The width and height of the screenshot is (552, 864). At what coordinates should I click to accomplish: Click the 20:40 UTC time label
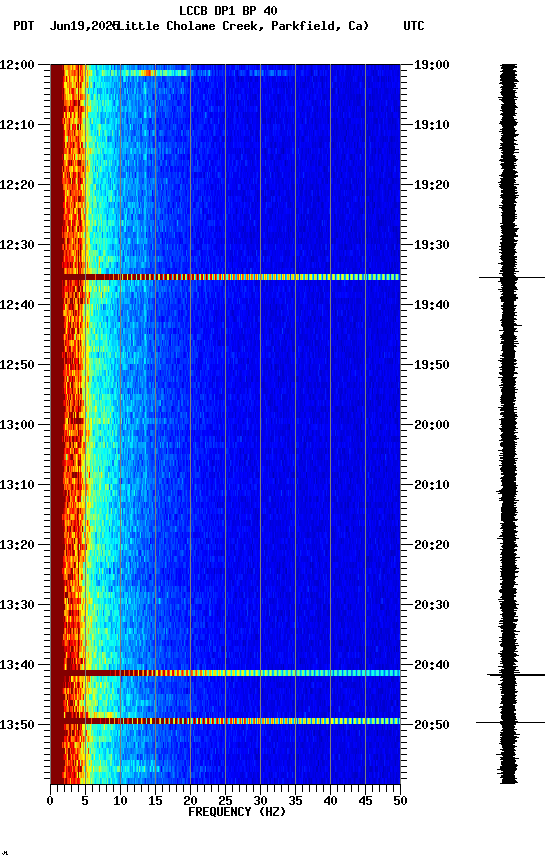tap(432, 665)
